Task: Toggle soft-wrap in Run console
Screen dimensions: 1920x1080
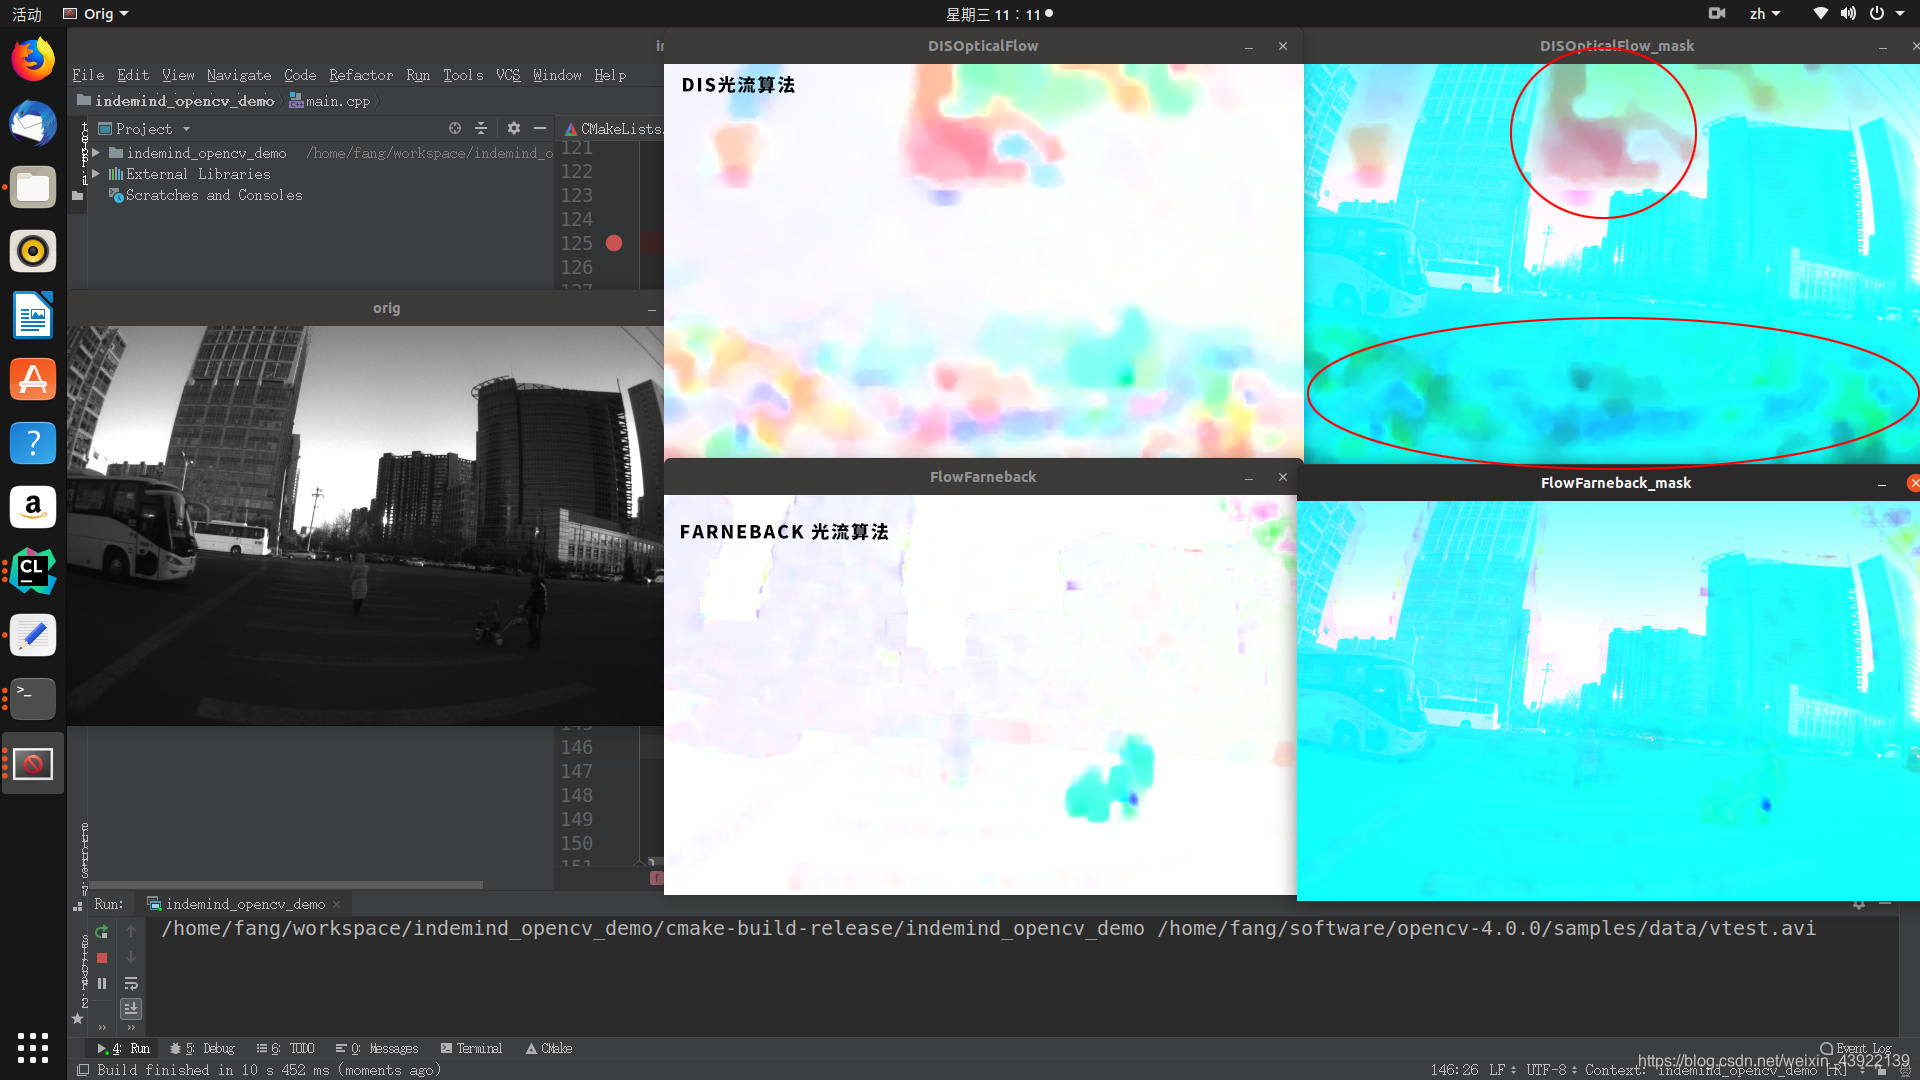Action: [x=131, y=984]
